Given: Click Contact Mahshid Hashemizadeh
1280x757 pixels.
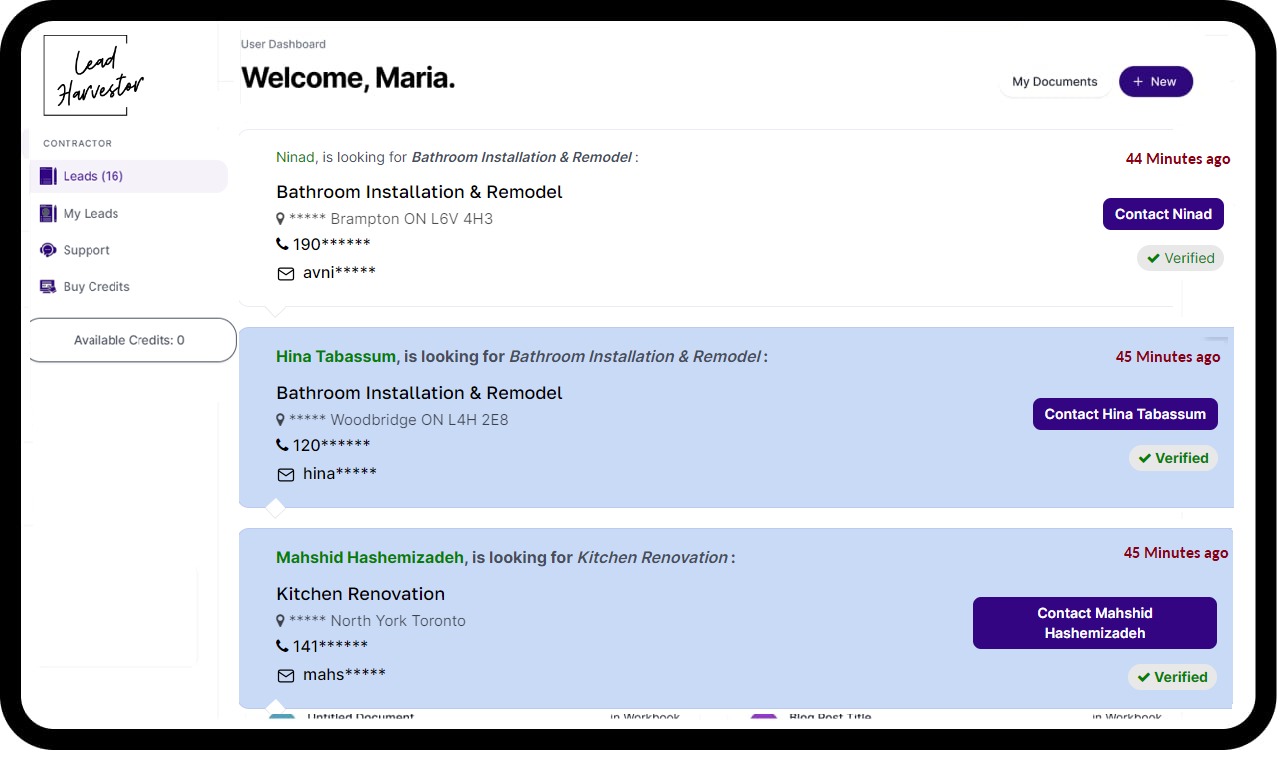Looking at the screenshot, I should [1094, 622].
